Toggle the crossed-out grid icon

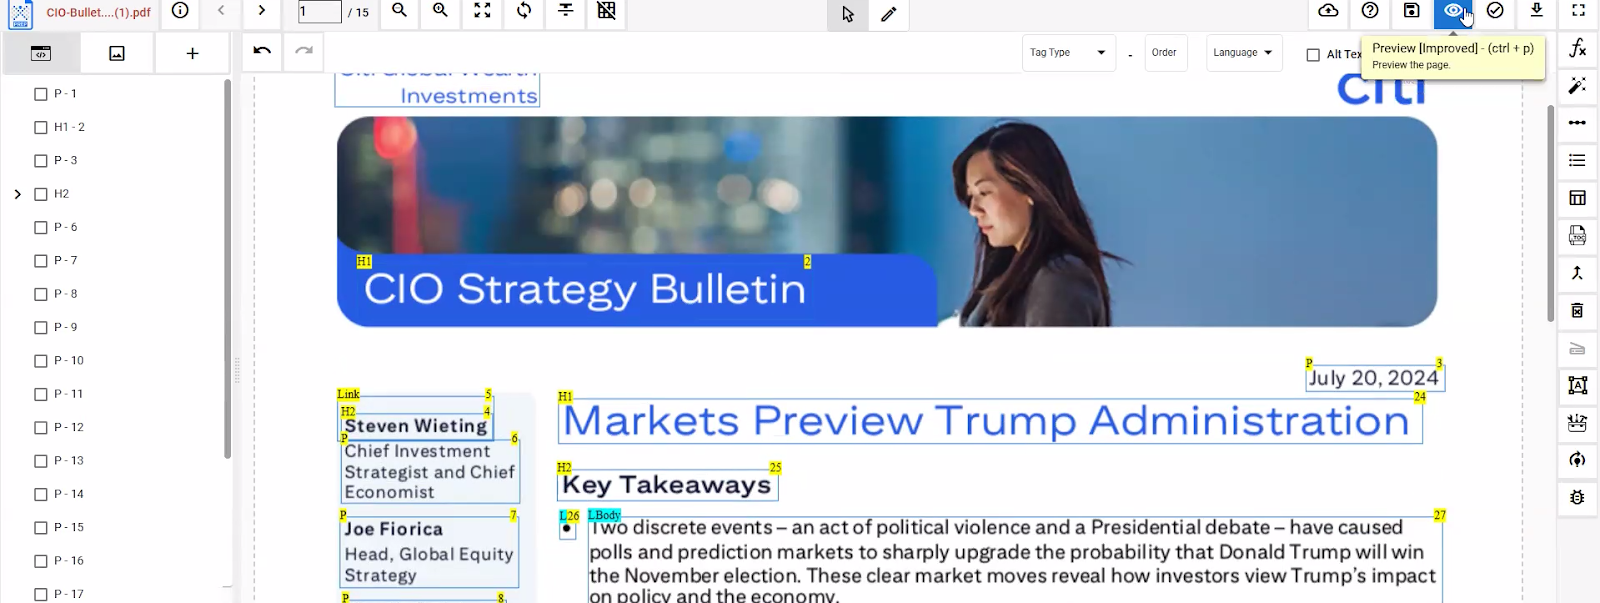(606, 10)
